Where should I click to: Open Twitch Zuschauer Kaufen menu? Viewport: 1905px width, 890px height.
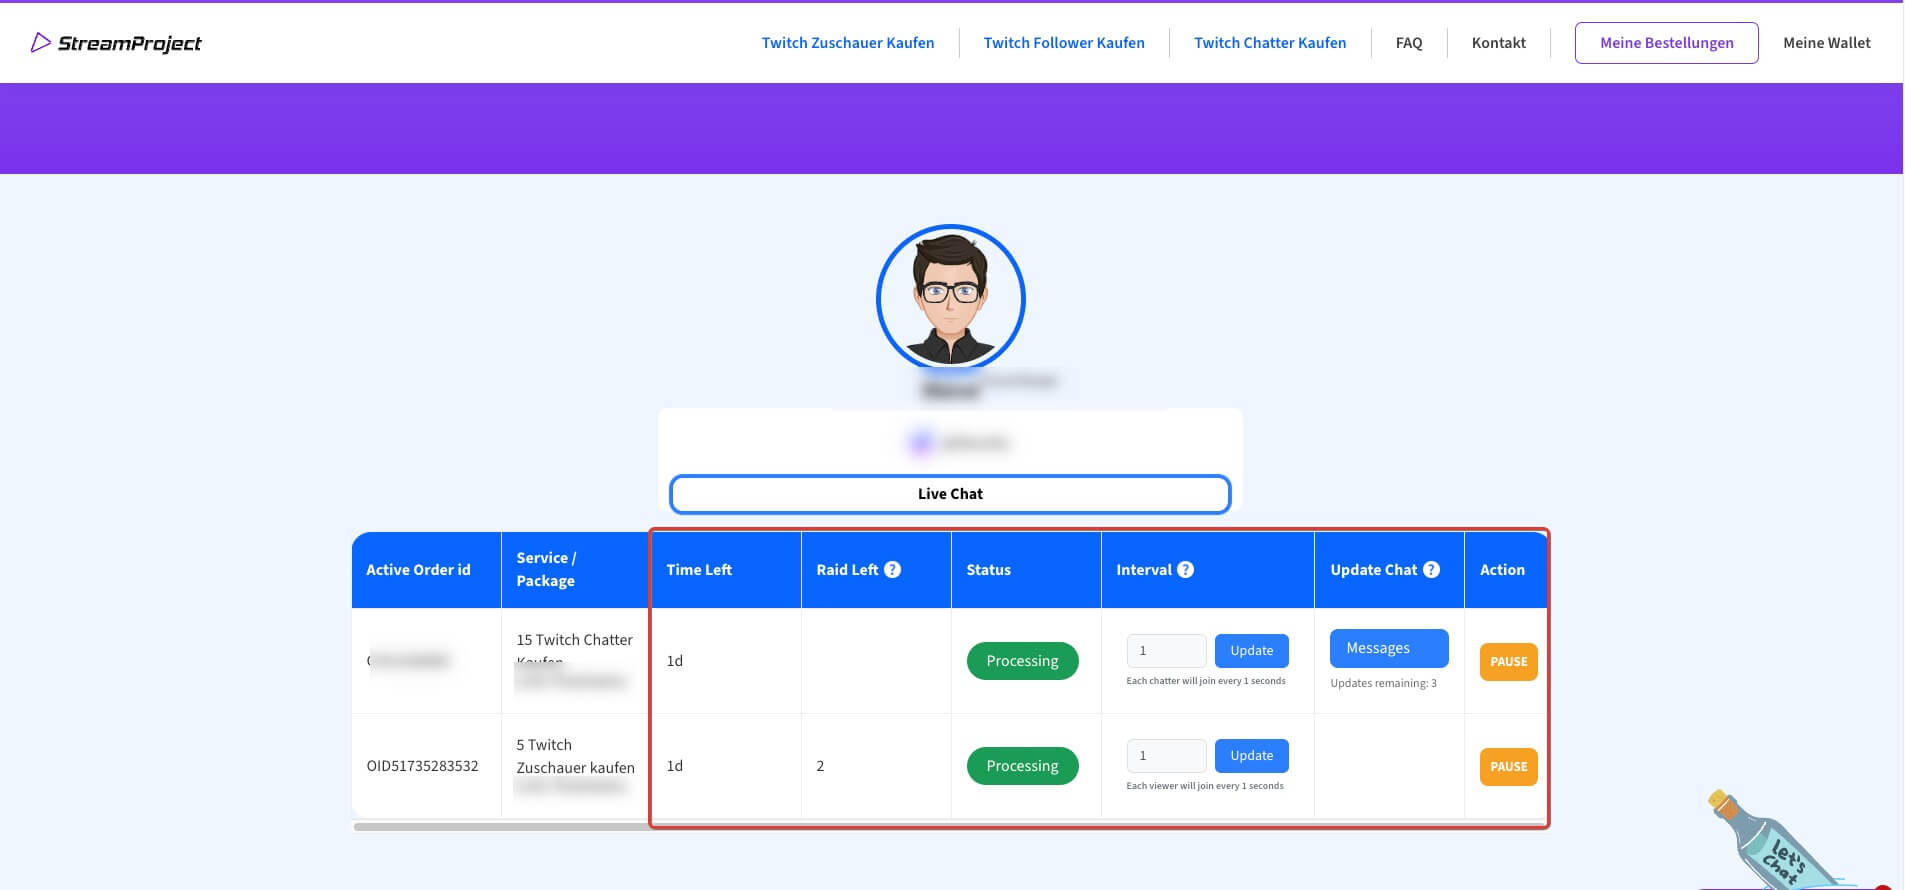848,43
